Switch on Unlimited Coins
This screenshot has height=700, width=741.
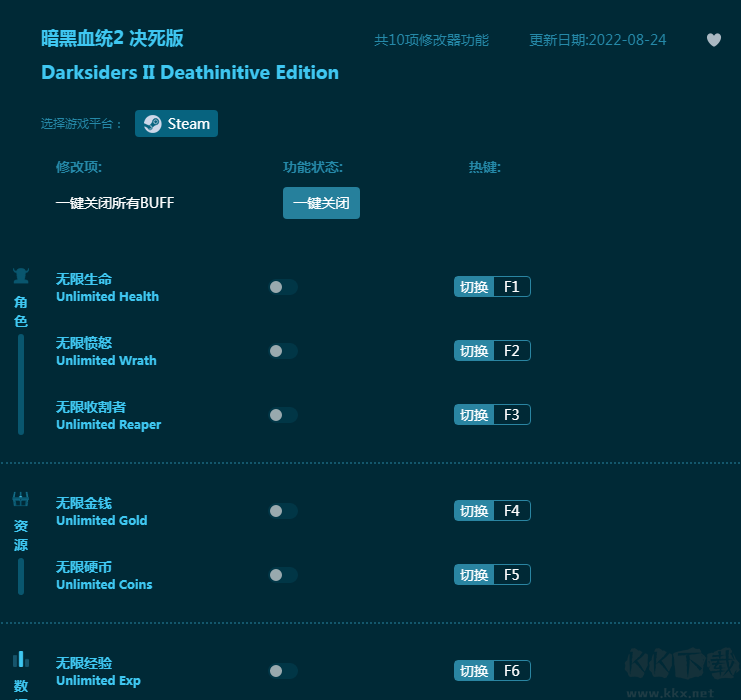tap(282, 575)
